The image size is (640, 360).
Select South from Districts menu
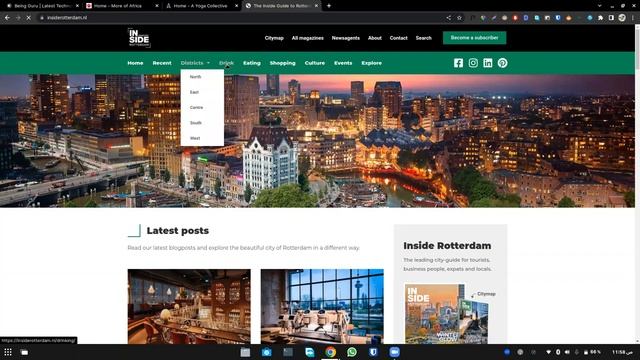click(196, 123)
